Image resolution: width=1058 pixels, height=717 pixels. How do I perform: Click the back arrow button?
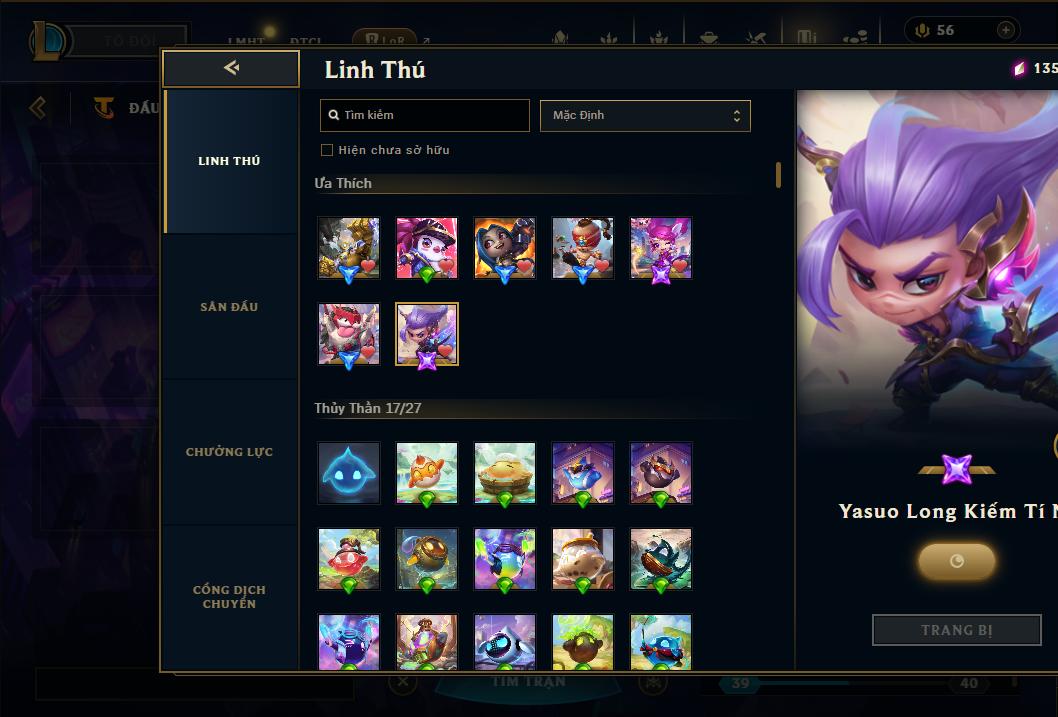(x=231, y=68)
